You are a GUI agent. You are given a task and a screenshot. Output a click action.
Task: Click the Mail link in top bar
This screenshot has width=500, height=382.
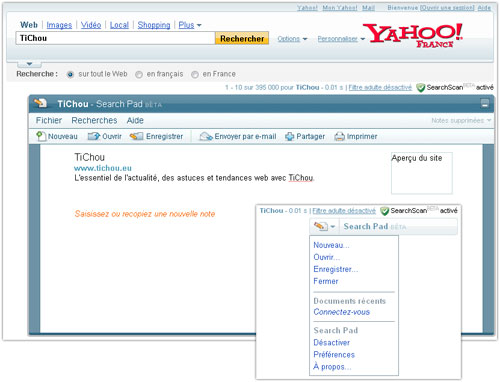(x=368, y=8)
